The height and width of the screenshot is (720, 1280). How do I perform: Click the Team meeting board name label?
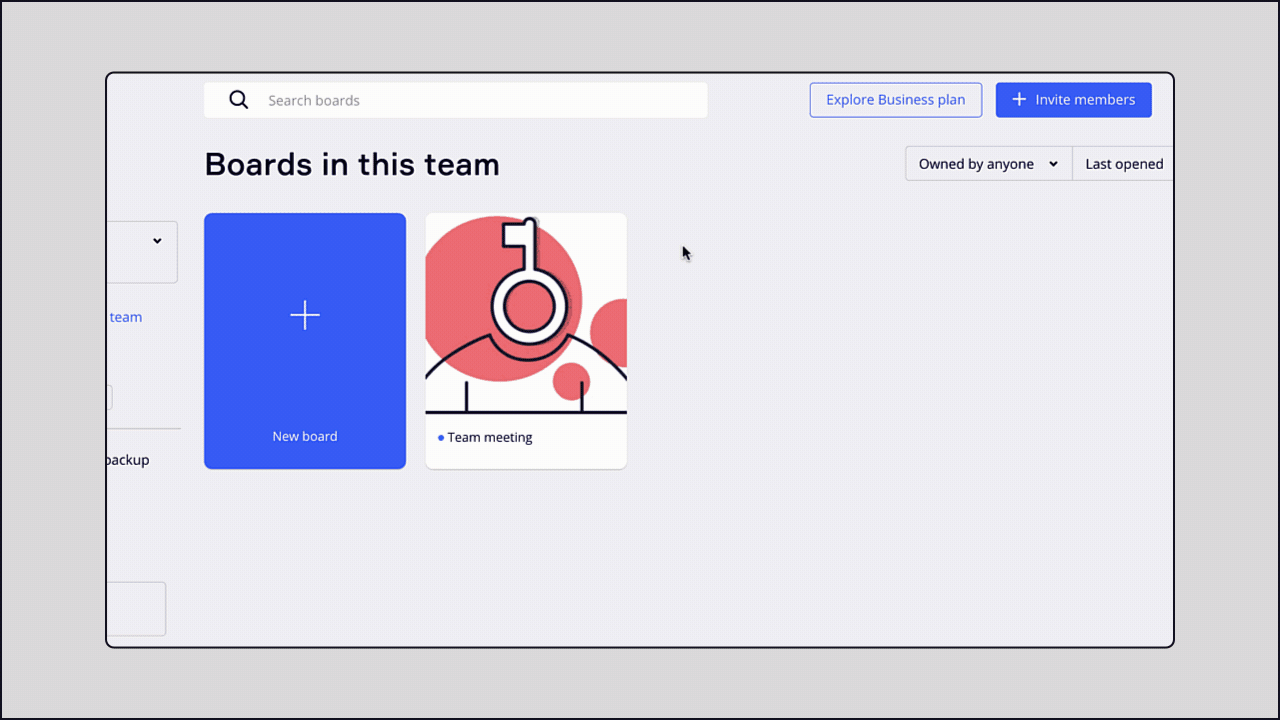pyautogui.click(x=492, y=437)
